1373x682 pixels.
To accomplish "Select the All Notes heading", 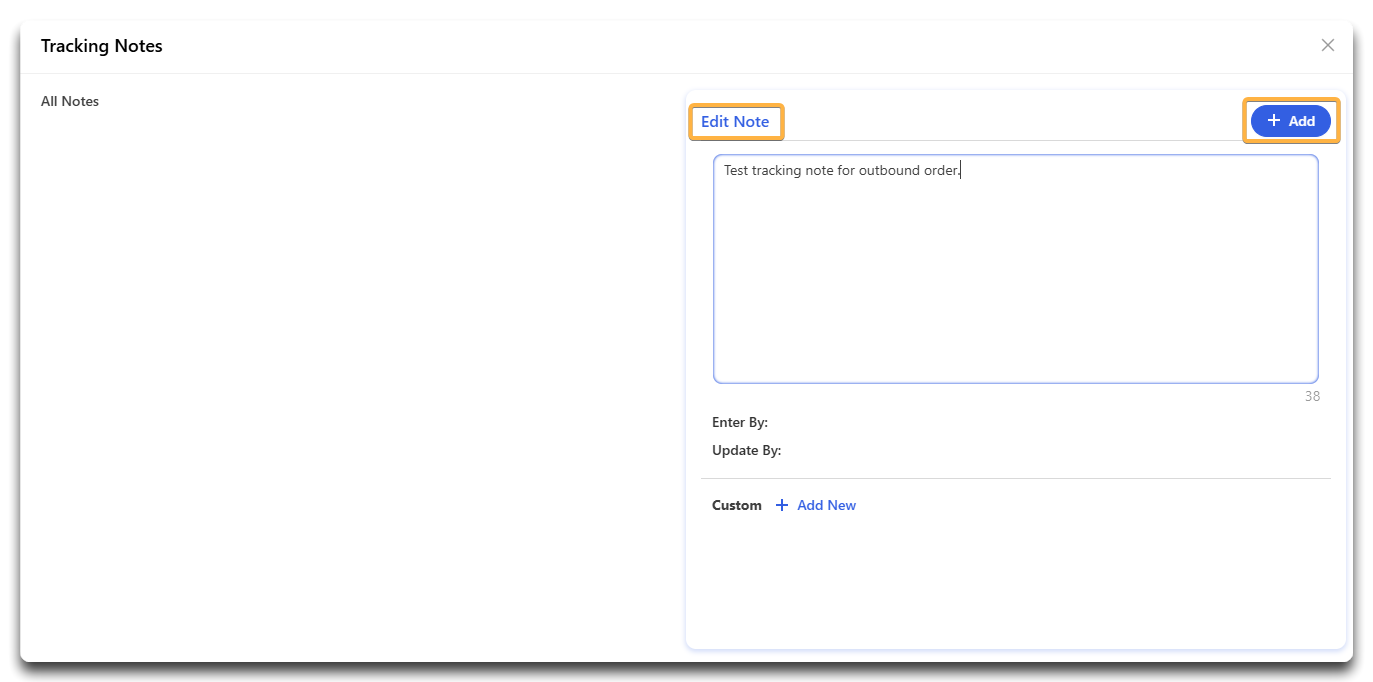I will (70, 101).
